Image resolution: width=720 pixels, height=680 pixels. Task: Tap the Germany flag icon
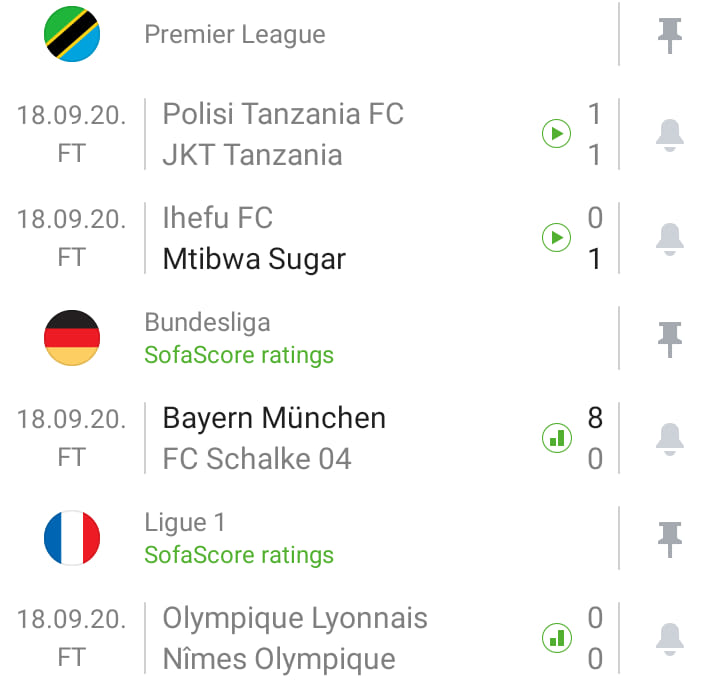pyautogui.click(x=72, y=338)
